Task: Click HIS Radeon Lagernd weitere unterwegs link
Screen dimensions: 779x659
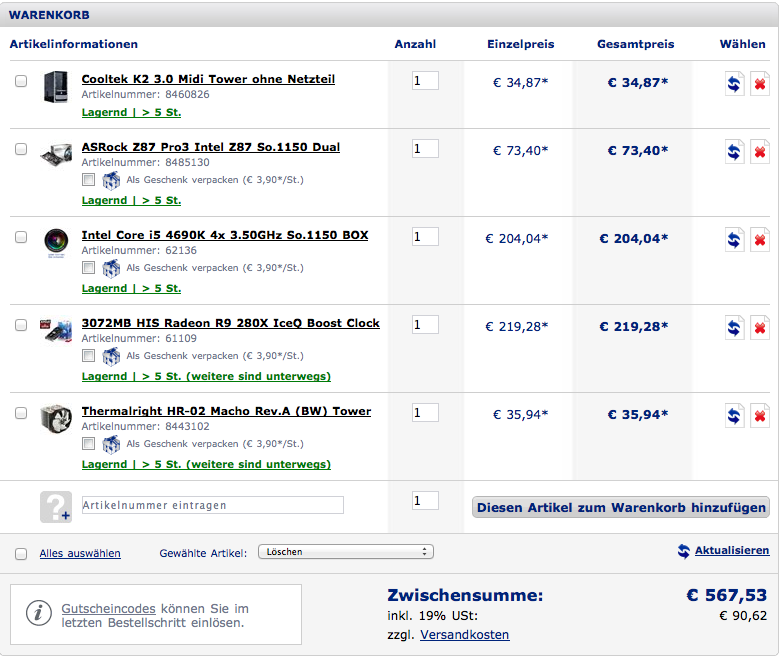Action: point(206,376)
